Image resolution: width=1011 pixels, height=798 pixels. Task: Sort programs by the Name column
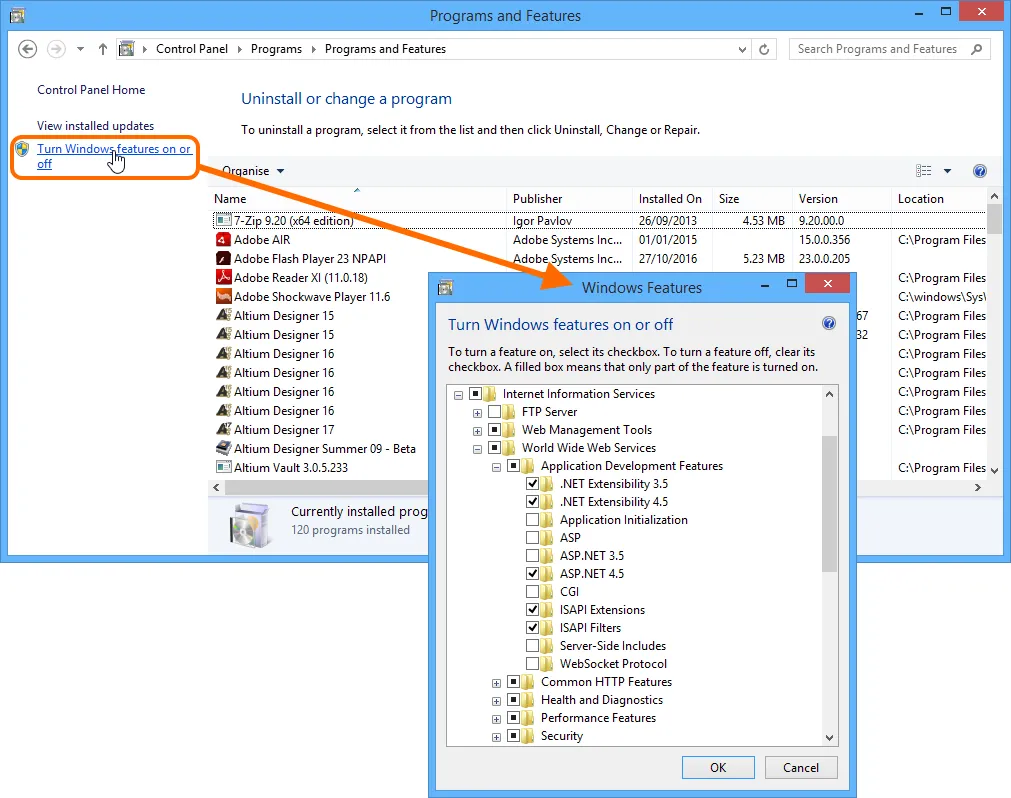[358, 199]
